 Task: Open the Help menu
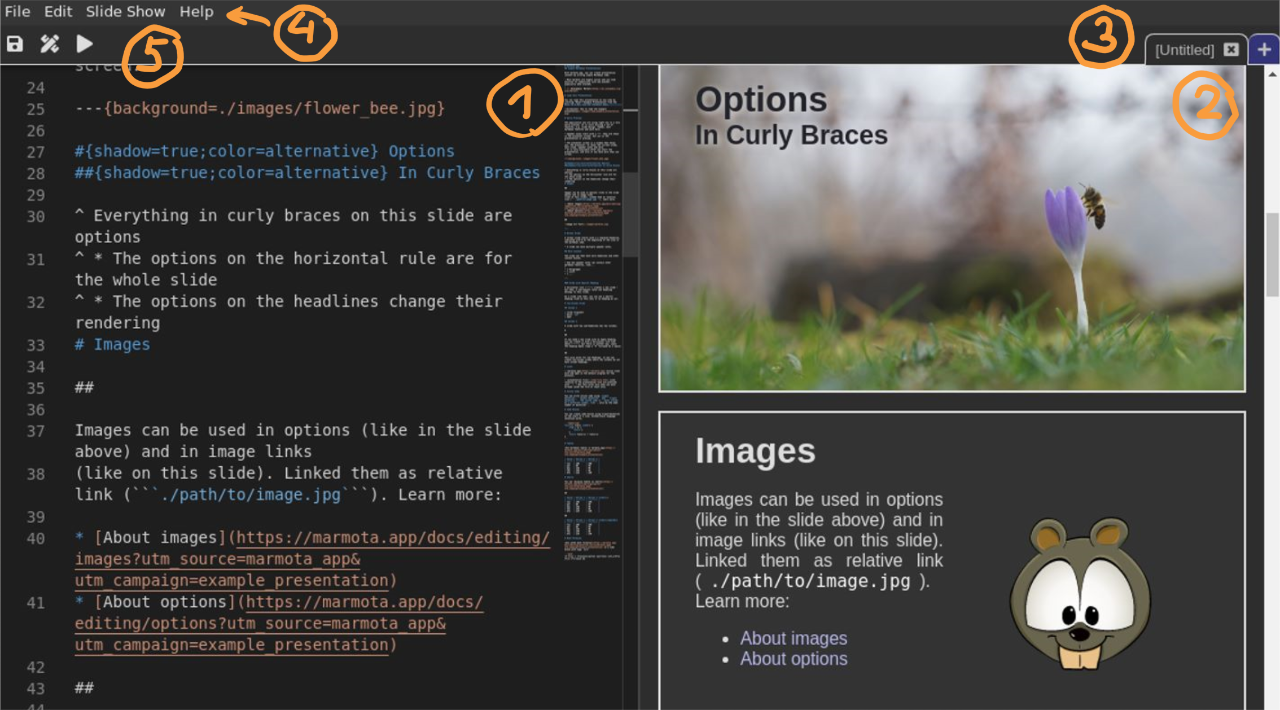point(196,11)
